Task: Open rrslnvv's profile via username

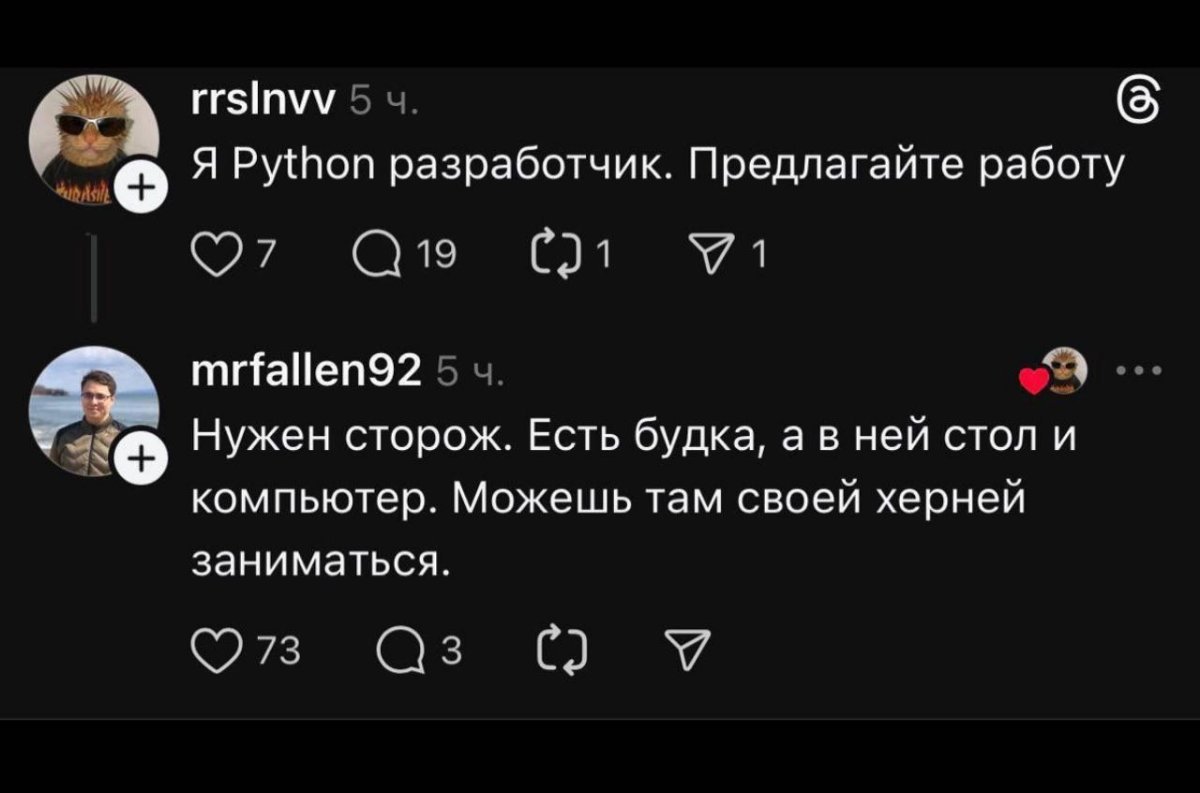Action: pyautogui.click(x=263, y=98)
